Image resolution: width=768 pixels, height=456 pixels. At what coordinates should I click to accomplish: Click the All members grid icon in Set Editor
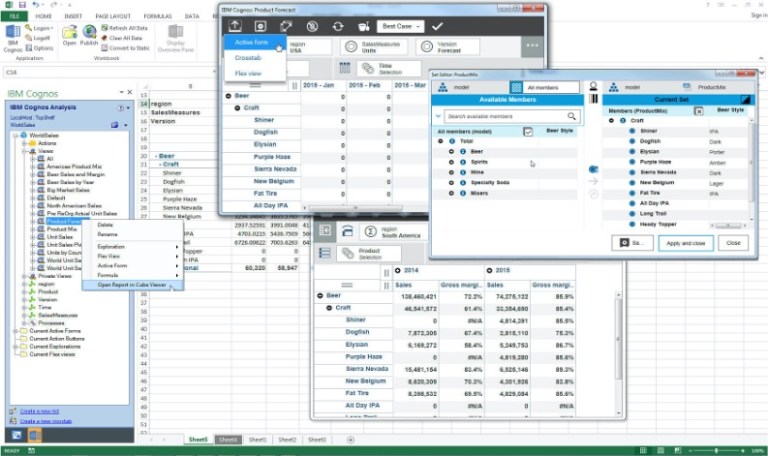[516, 87]
